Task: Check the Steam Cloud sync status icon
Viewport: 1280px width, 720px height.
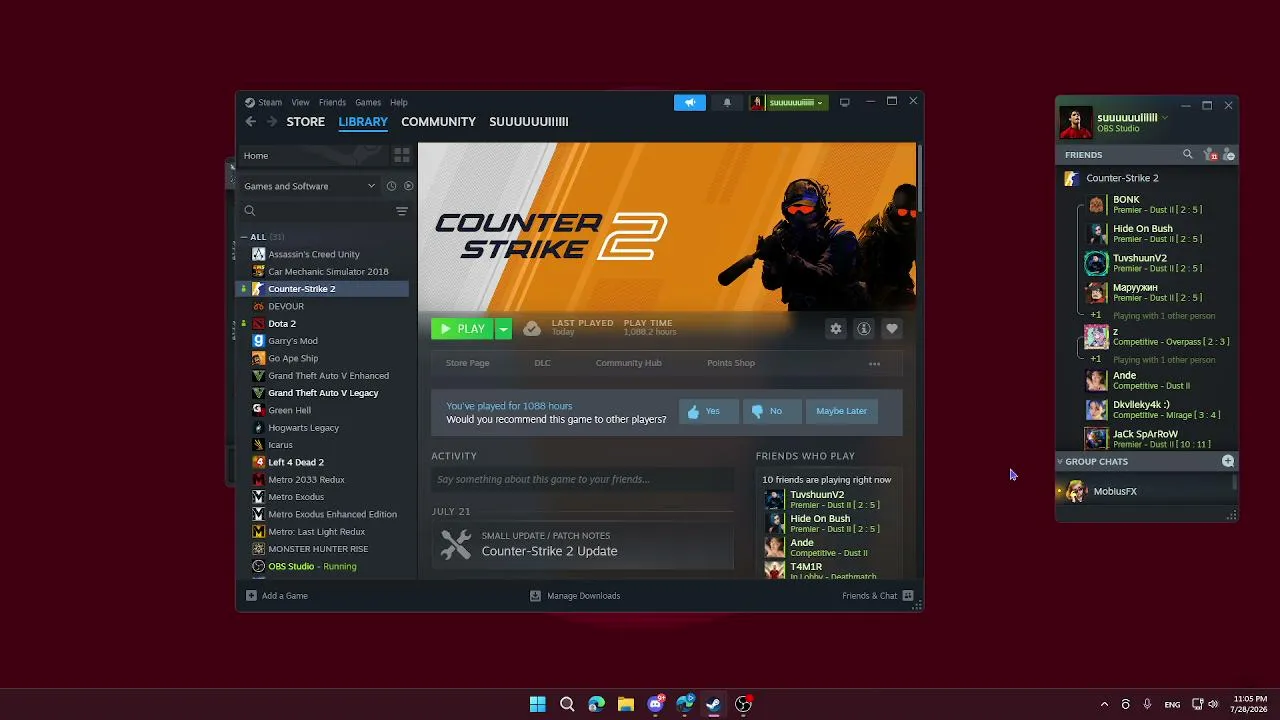Action: pos(532,328)
